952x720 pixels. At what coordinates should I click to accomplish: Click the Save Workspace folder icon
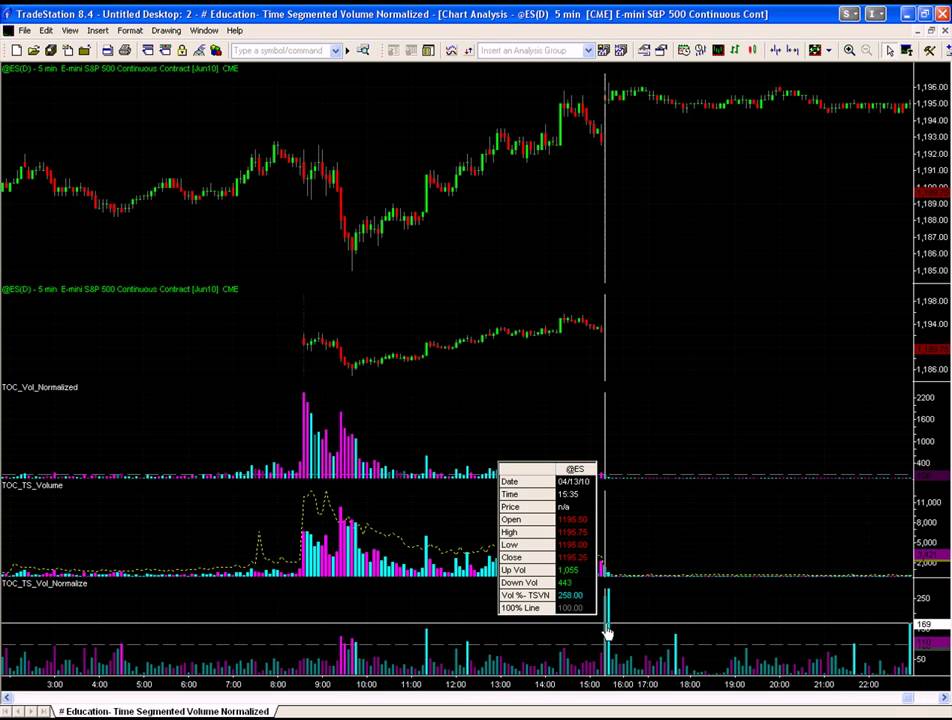84,50
